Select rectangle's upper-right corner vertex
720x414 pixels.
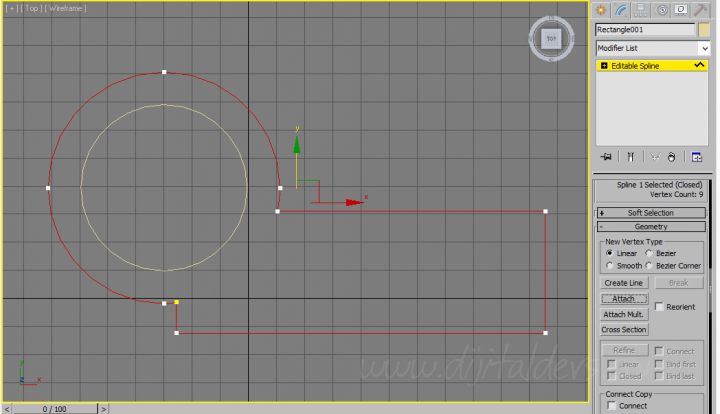click(546, 212)
